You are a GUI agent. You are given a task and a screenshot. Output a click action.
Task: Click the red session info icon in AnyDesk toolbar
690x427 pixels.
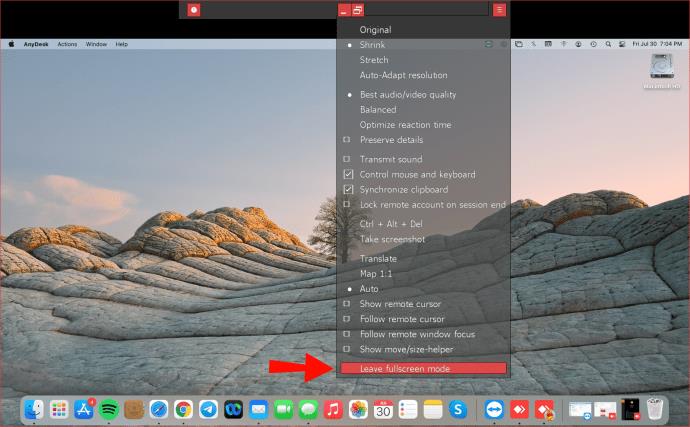[x=194, y=10]
